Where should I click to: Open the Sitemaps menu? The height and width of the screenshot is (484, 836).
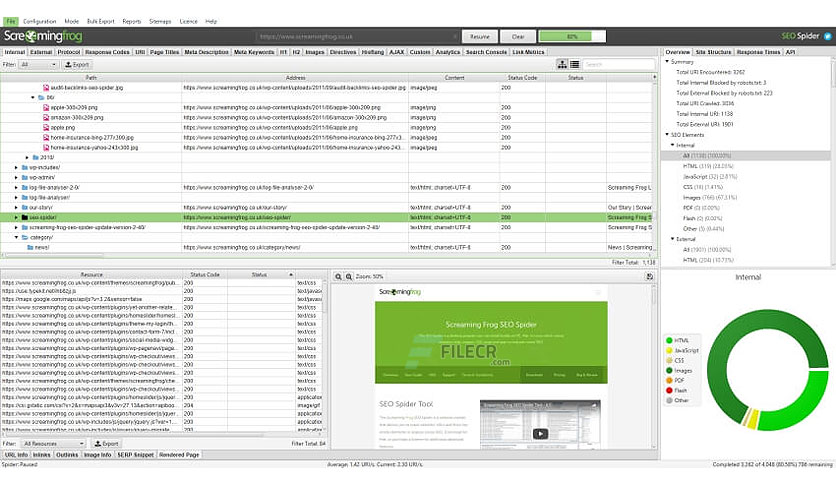[x=160, y=21]
